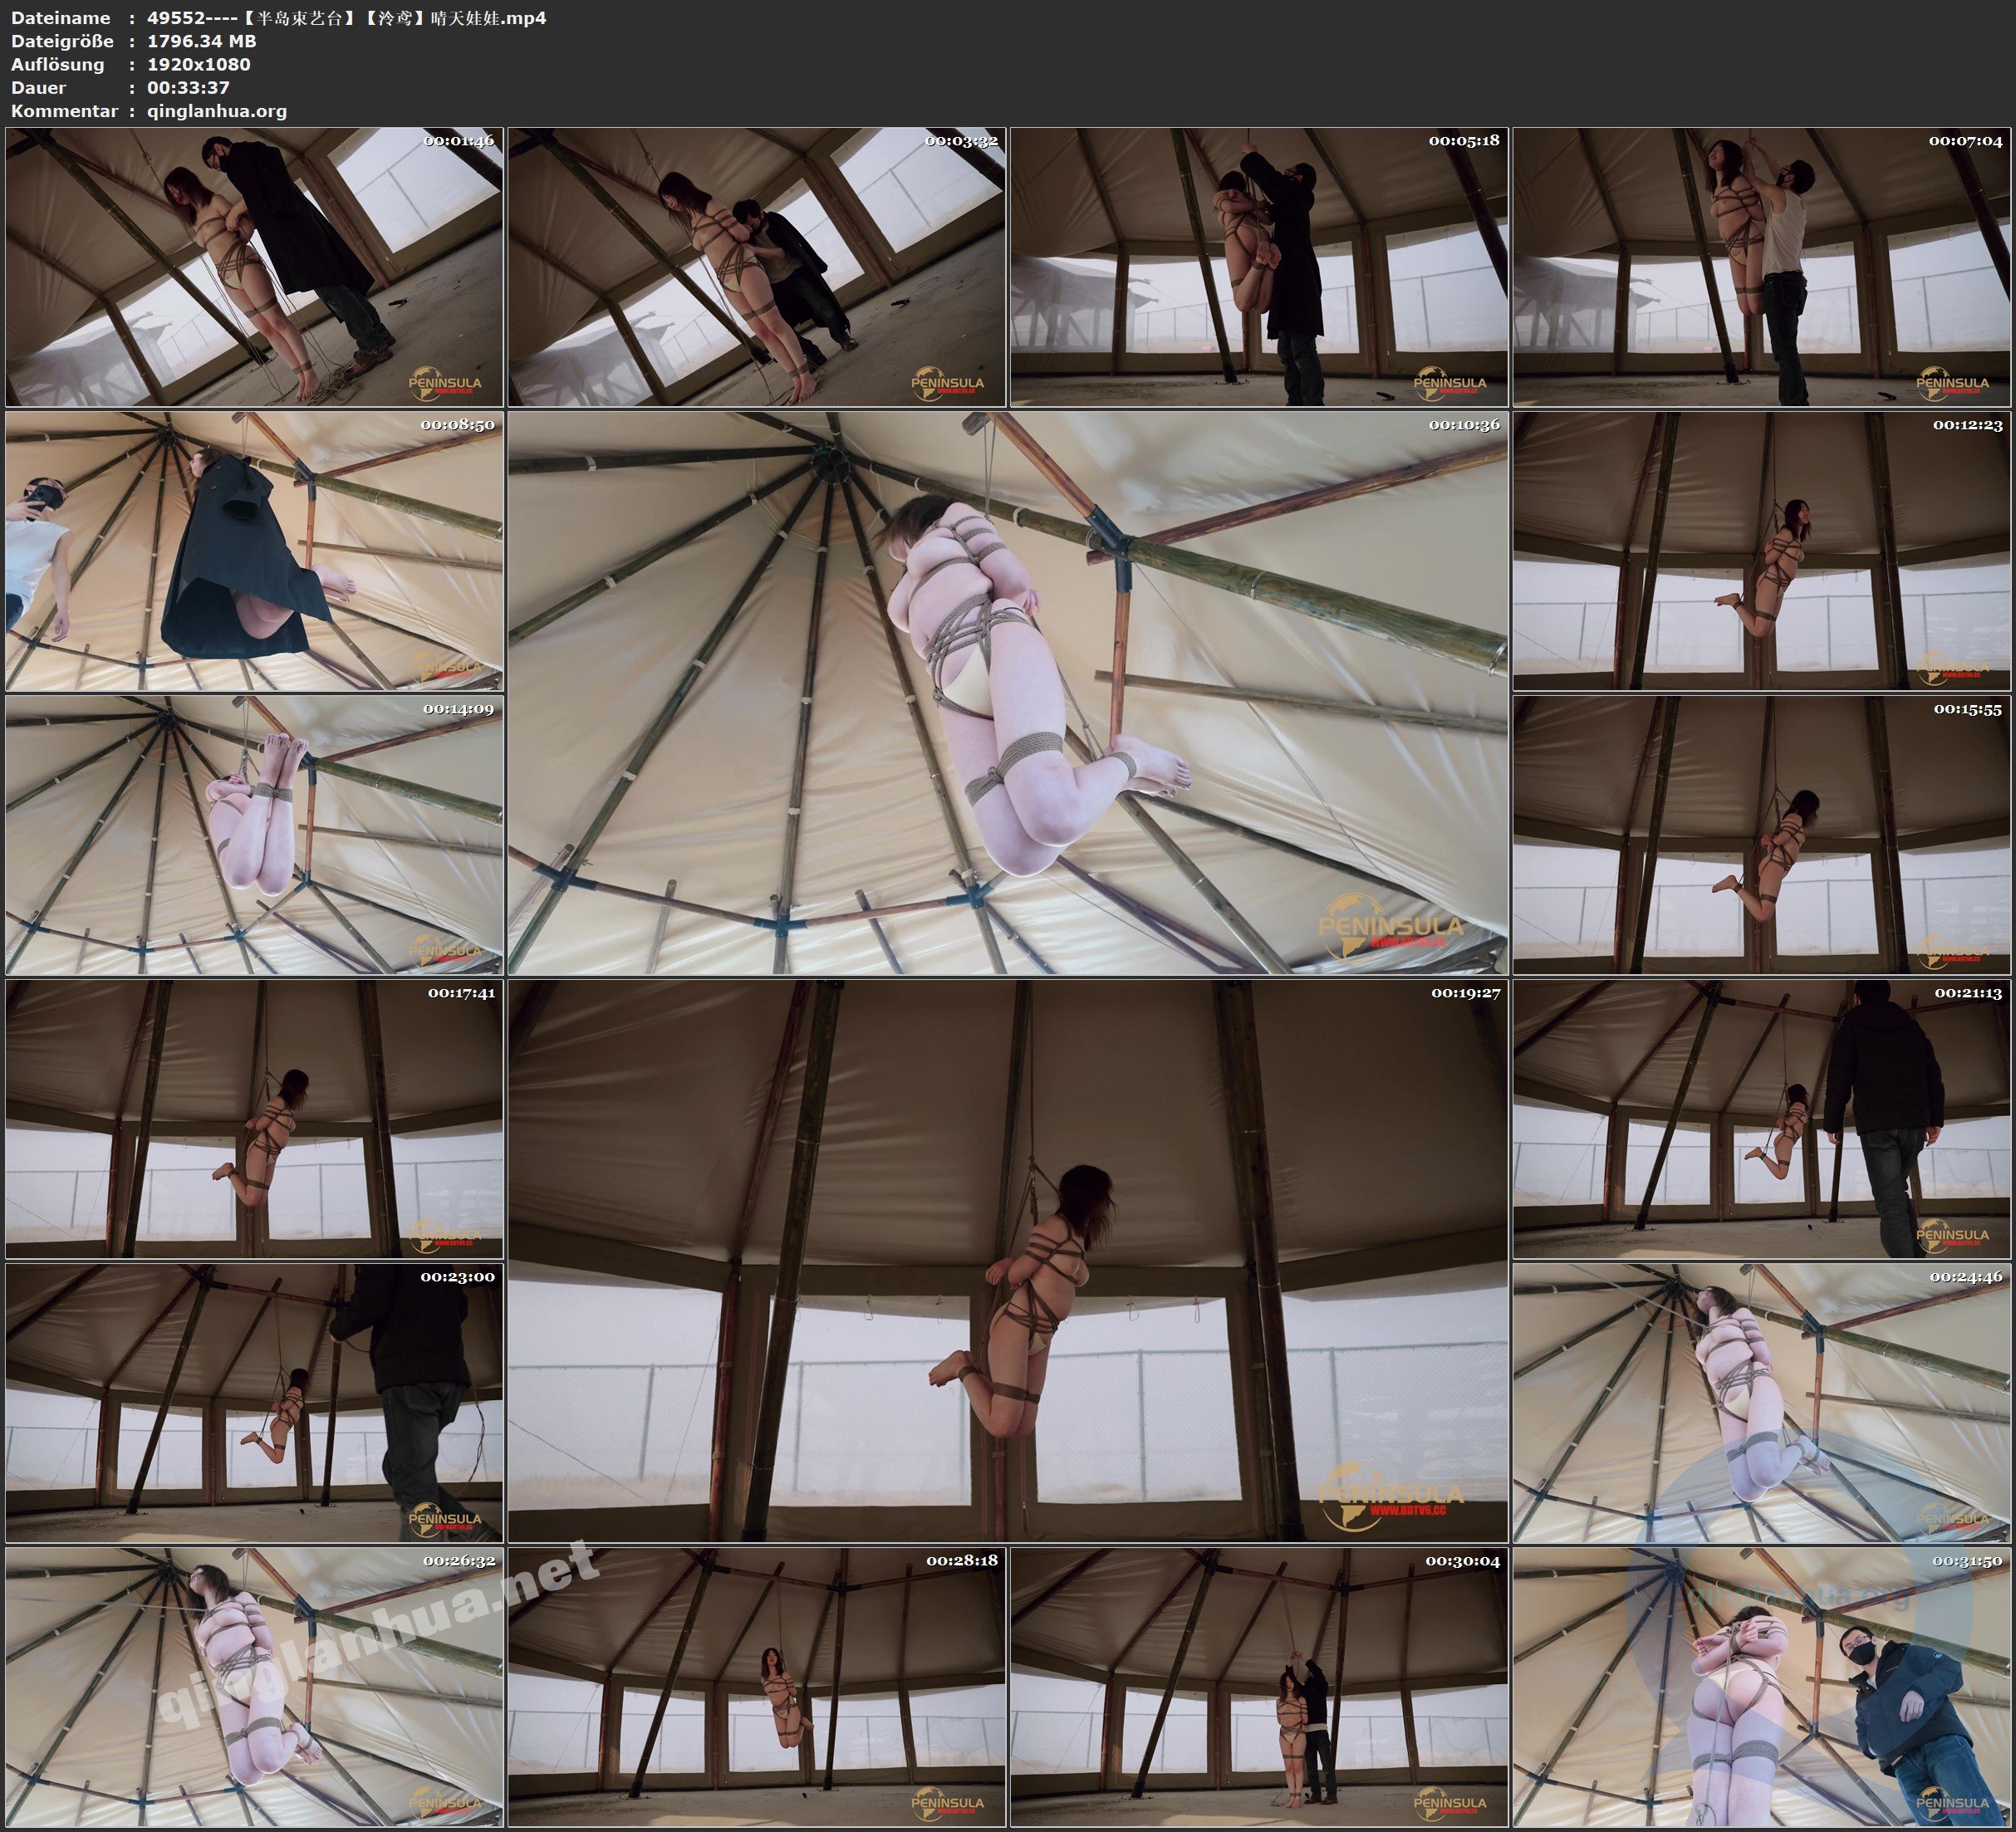
Task: Open the thumbnail timestamped 00:08:50
Action: click(254, 551)
